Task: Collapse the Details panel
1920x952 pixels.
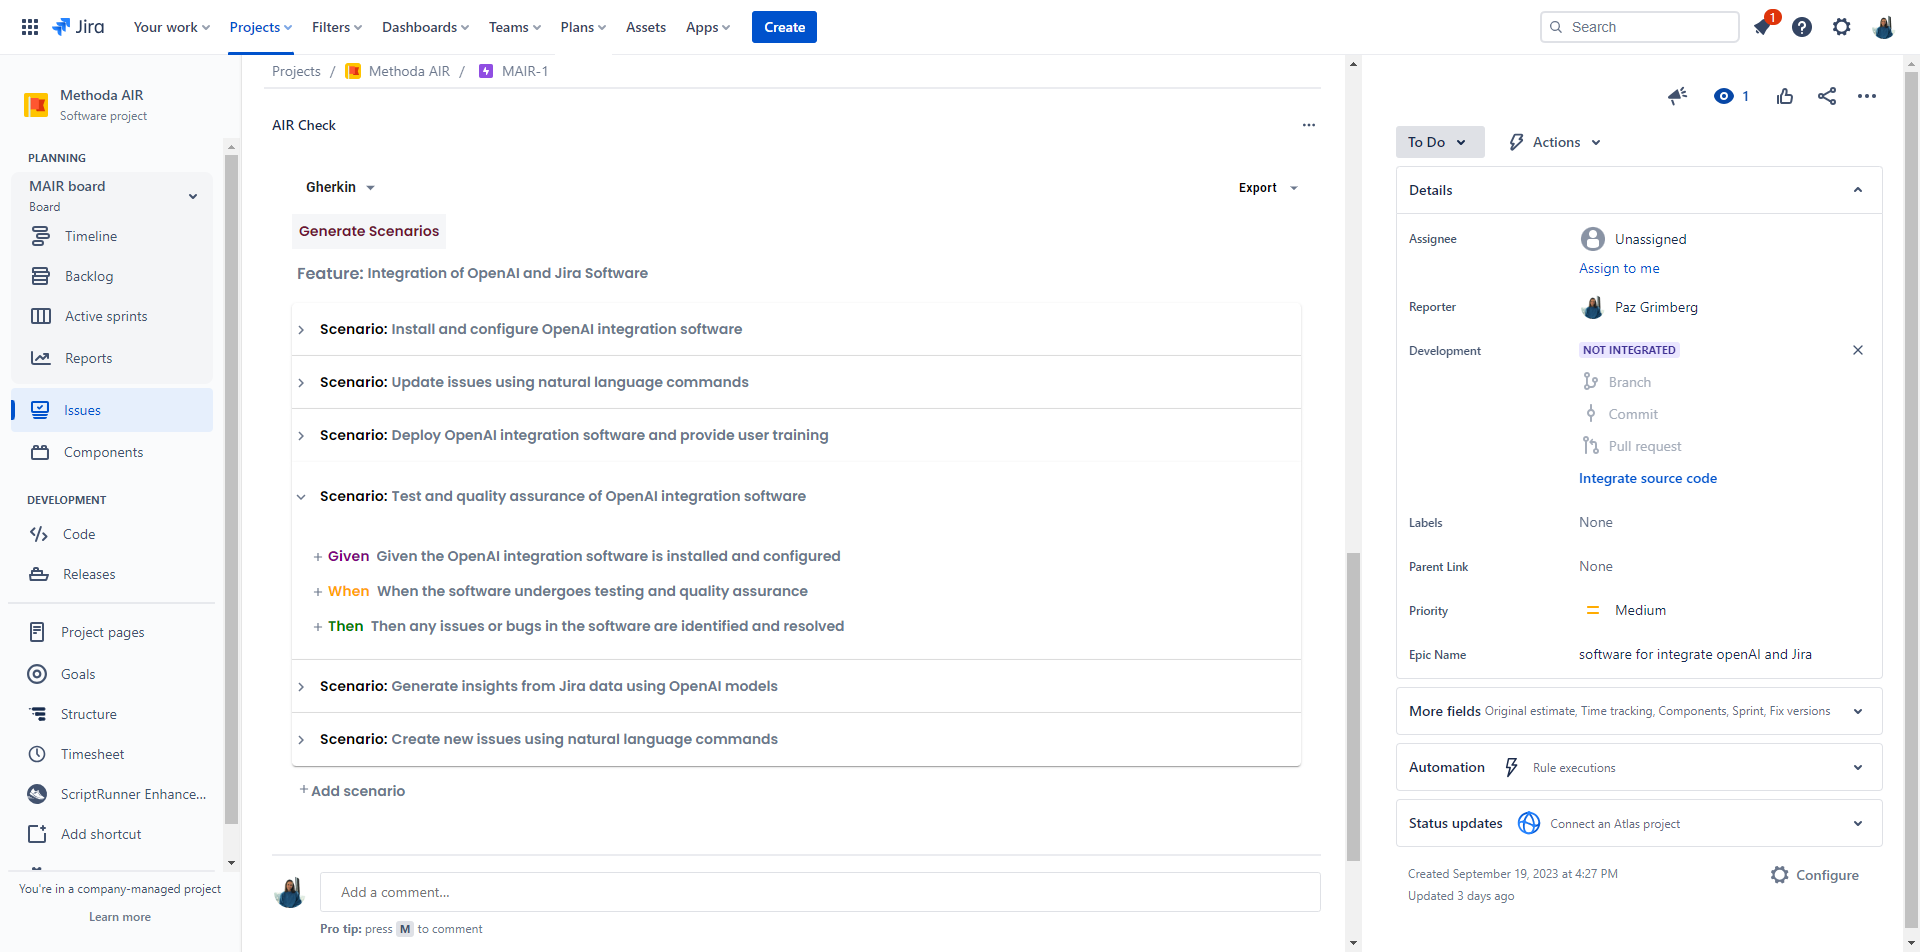Action: [x=1858, y=190]
